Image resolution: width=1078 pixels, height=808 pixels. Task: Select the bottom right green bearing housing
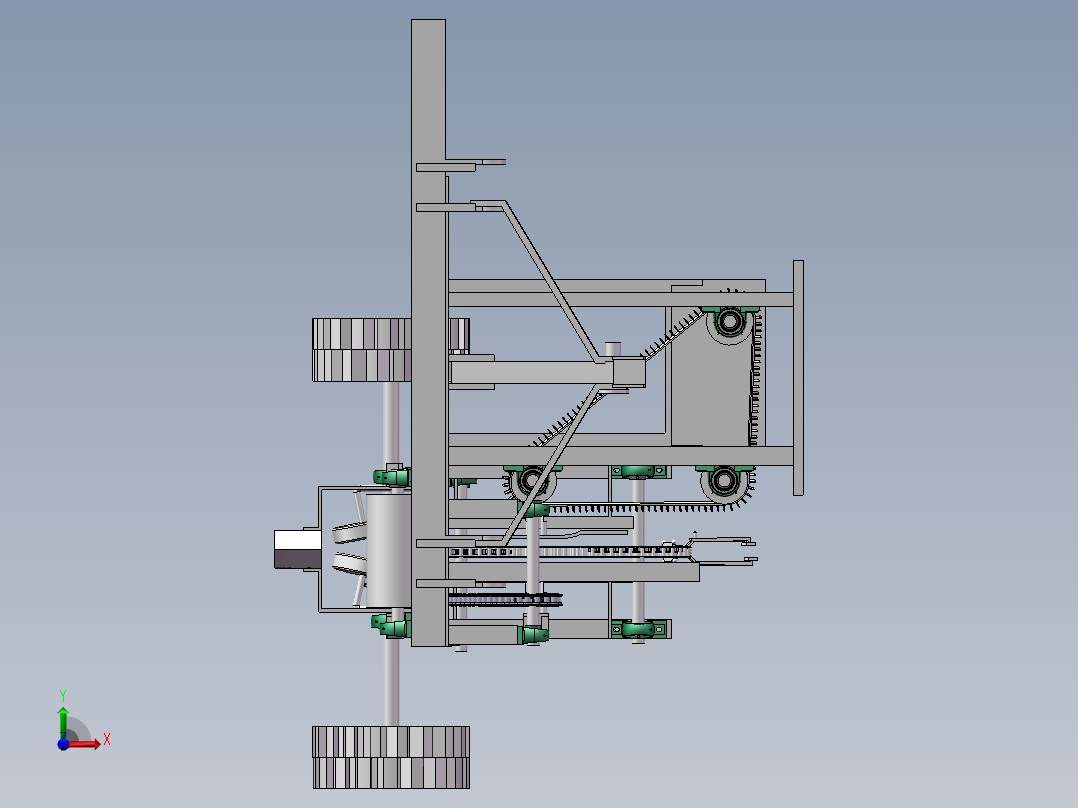pyautogui.click(x=724, y=481)
